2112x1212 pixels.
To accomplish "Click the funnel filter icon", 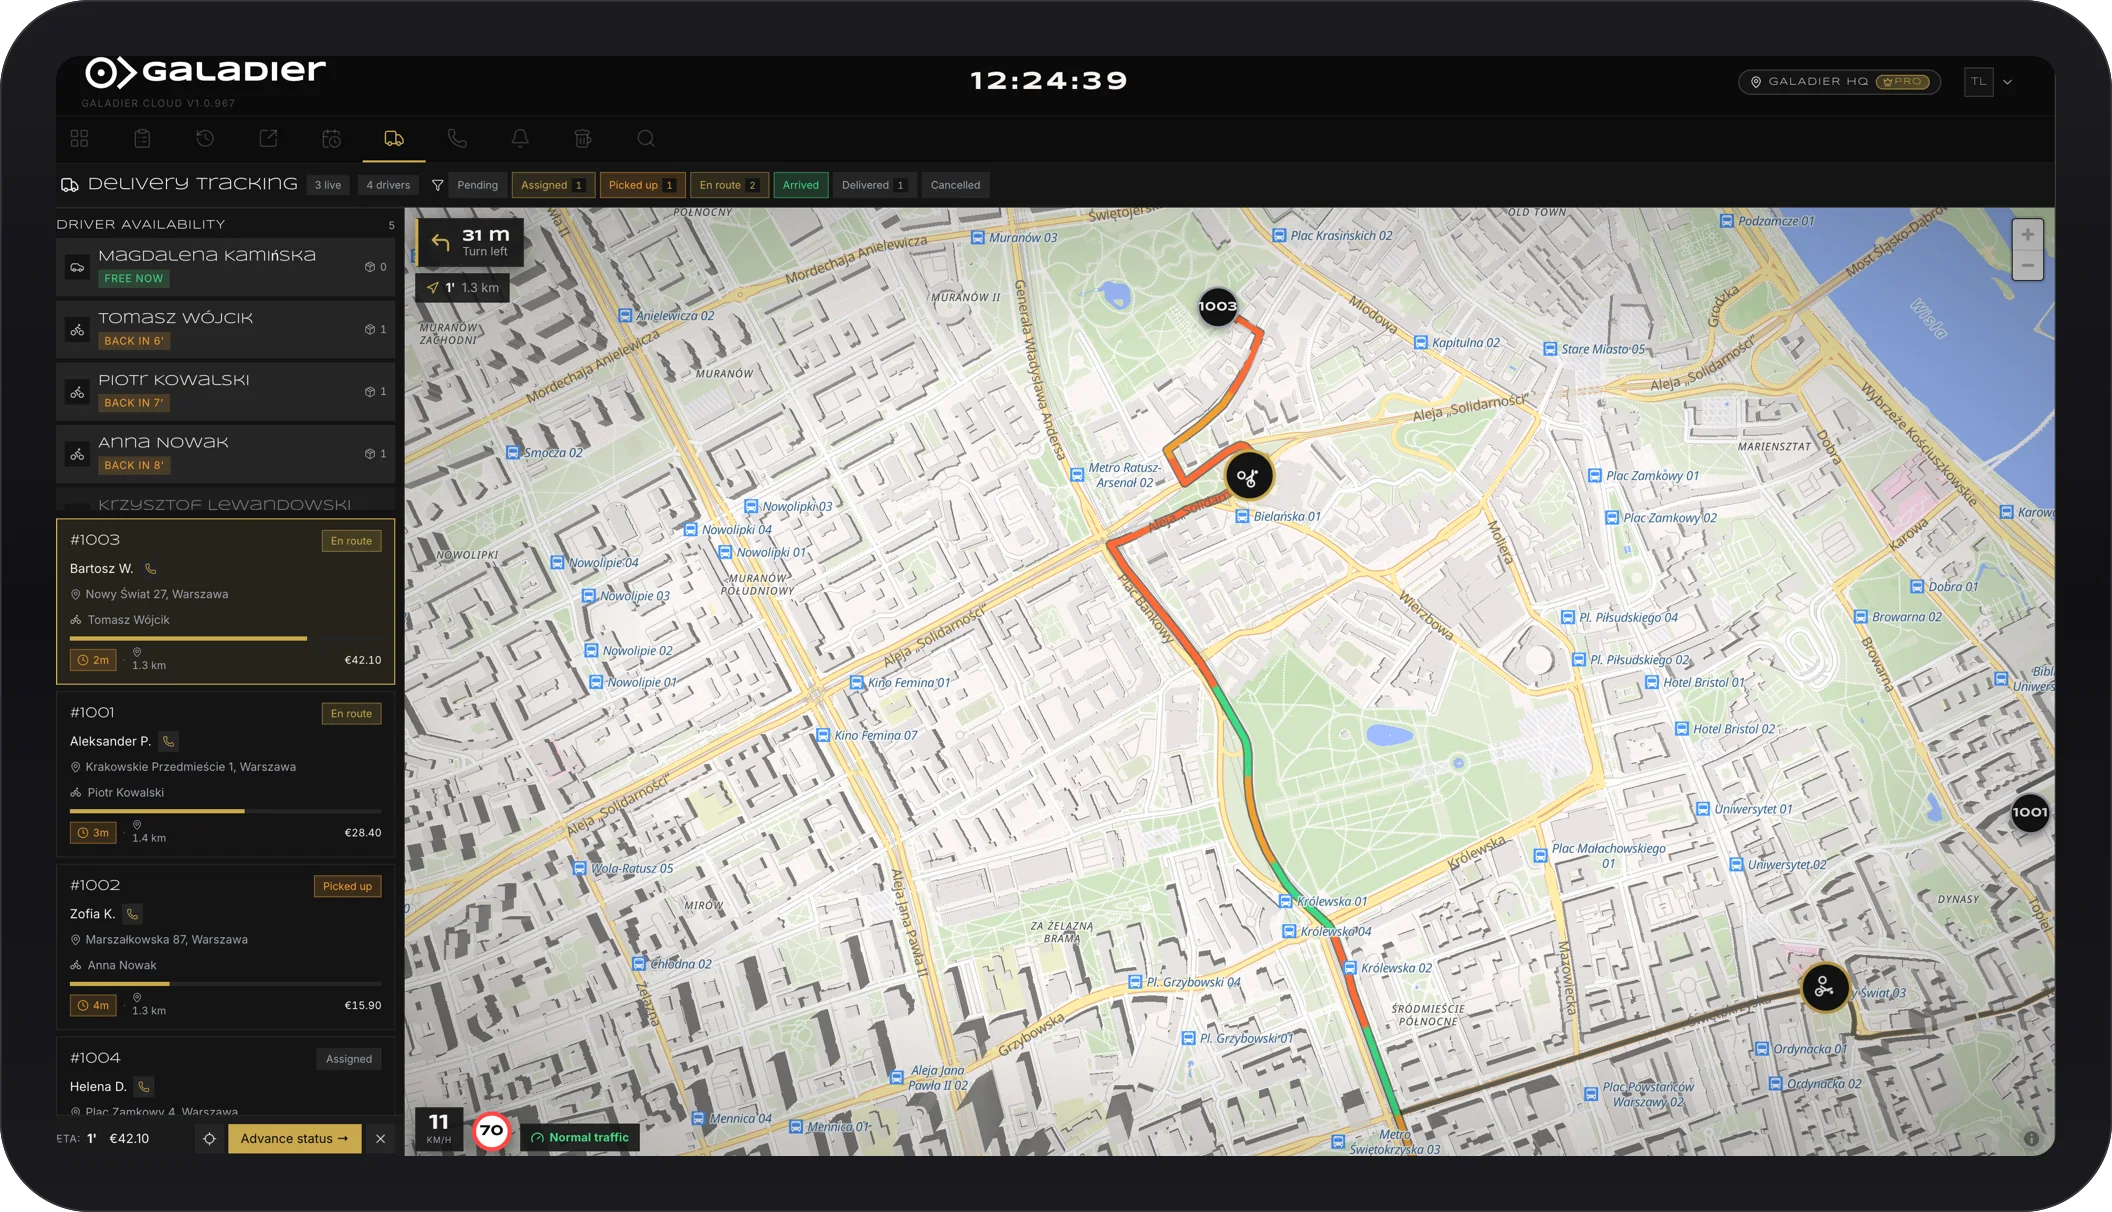I will [437, 185].
